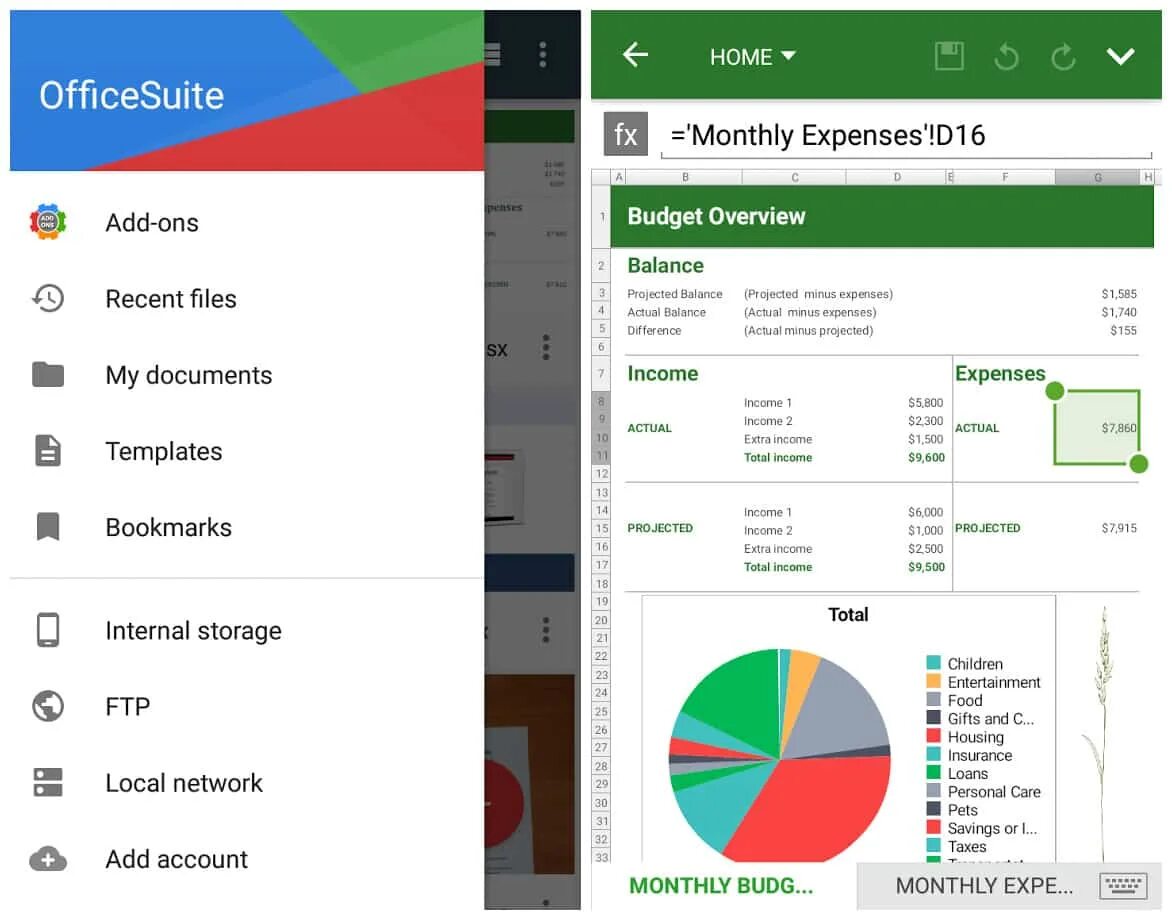The width and height of the screenshot is (1172, 920).
Task: Select the Local network entry
Action: 247,782
